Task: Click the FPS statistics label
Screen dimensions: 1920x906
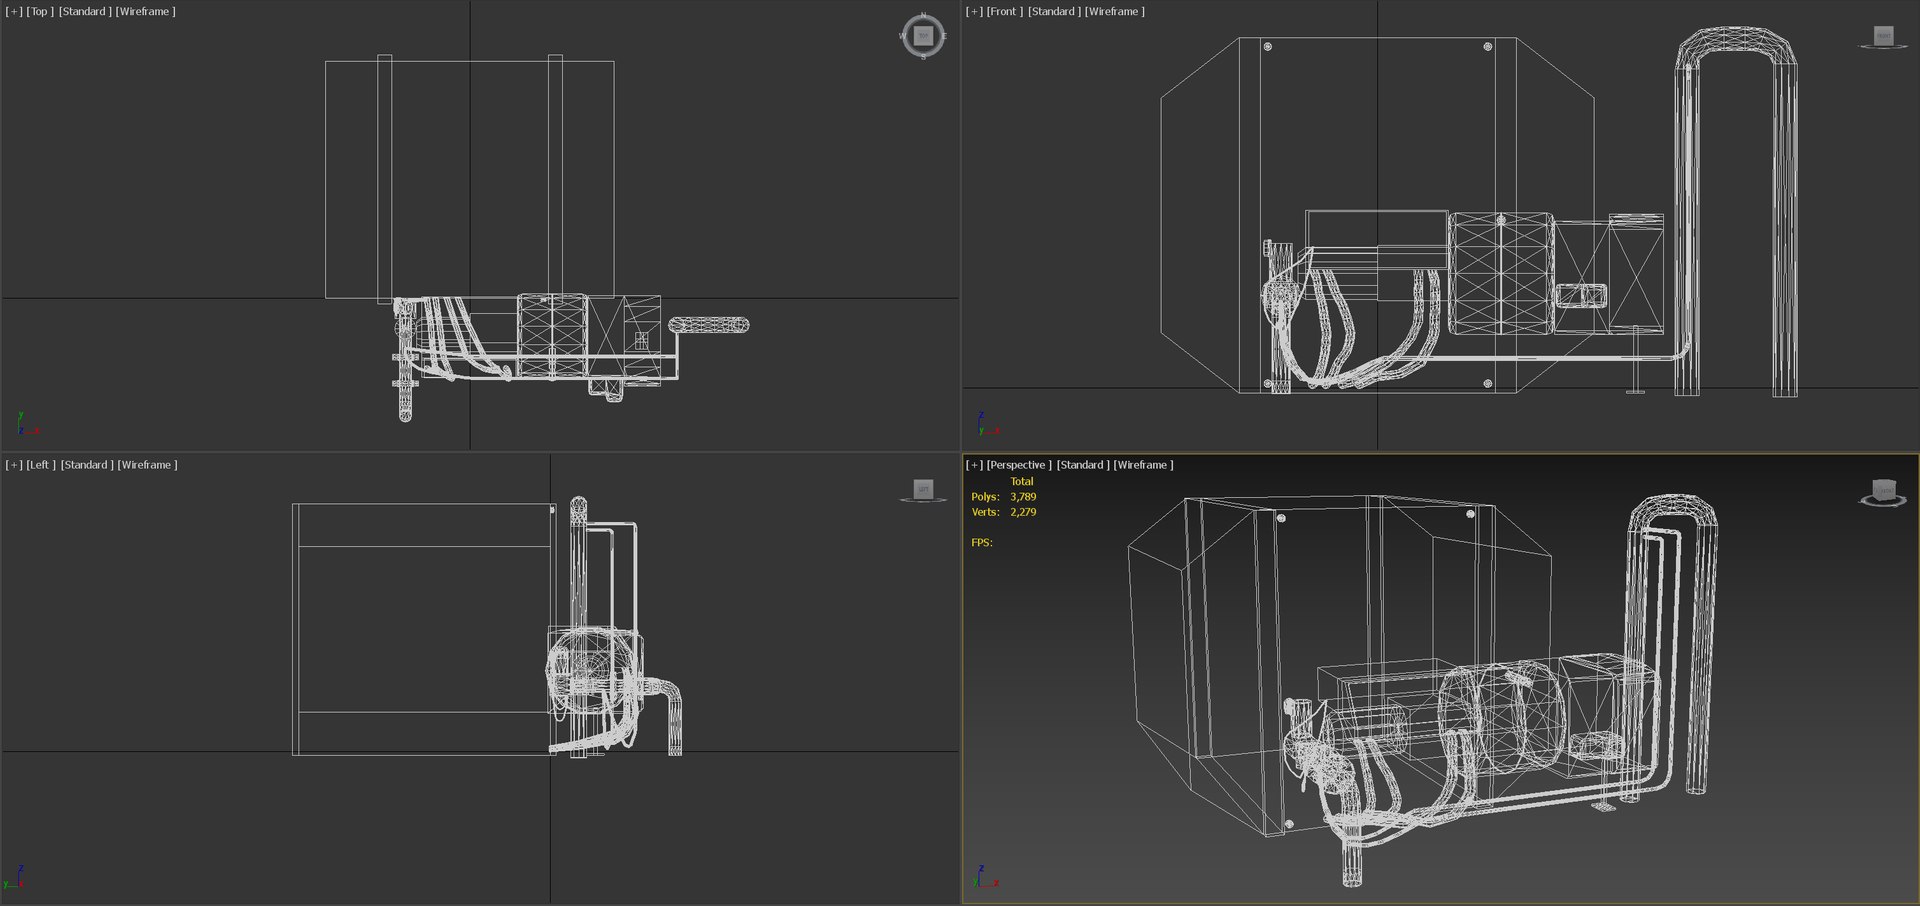Action: point(982,543)
